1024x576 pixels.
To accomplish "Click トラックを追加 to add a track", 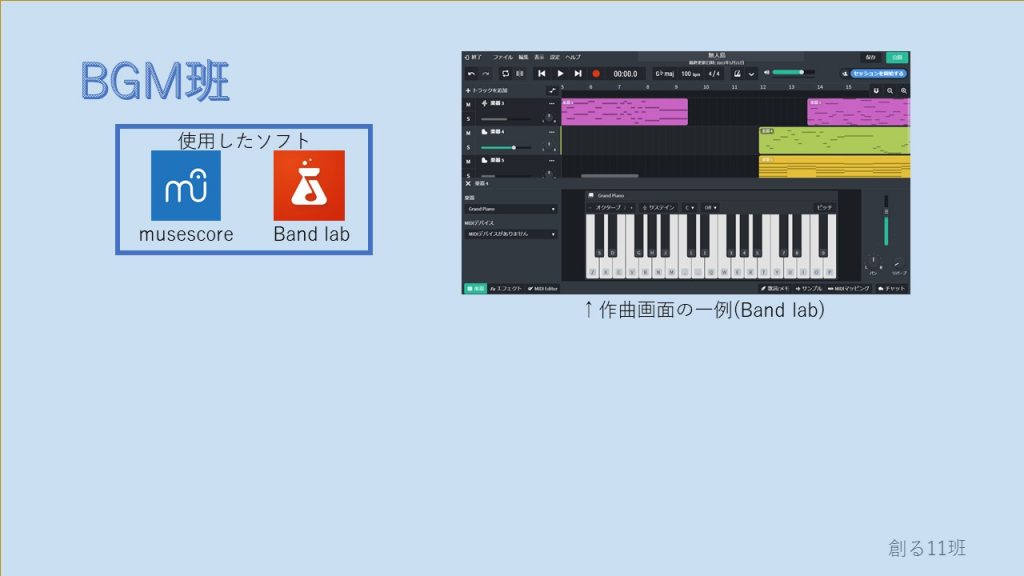I will [487, 90].
